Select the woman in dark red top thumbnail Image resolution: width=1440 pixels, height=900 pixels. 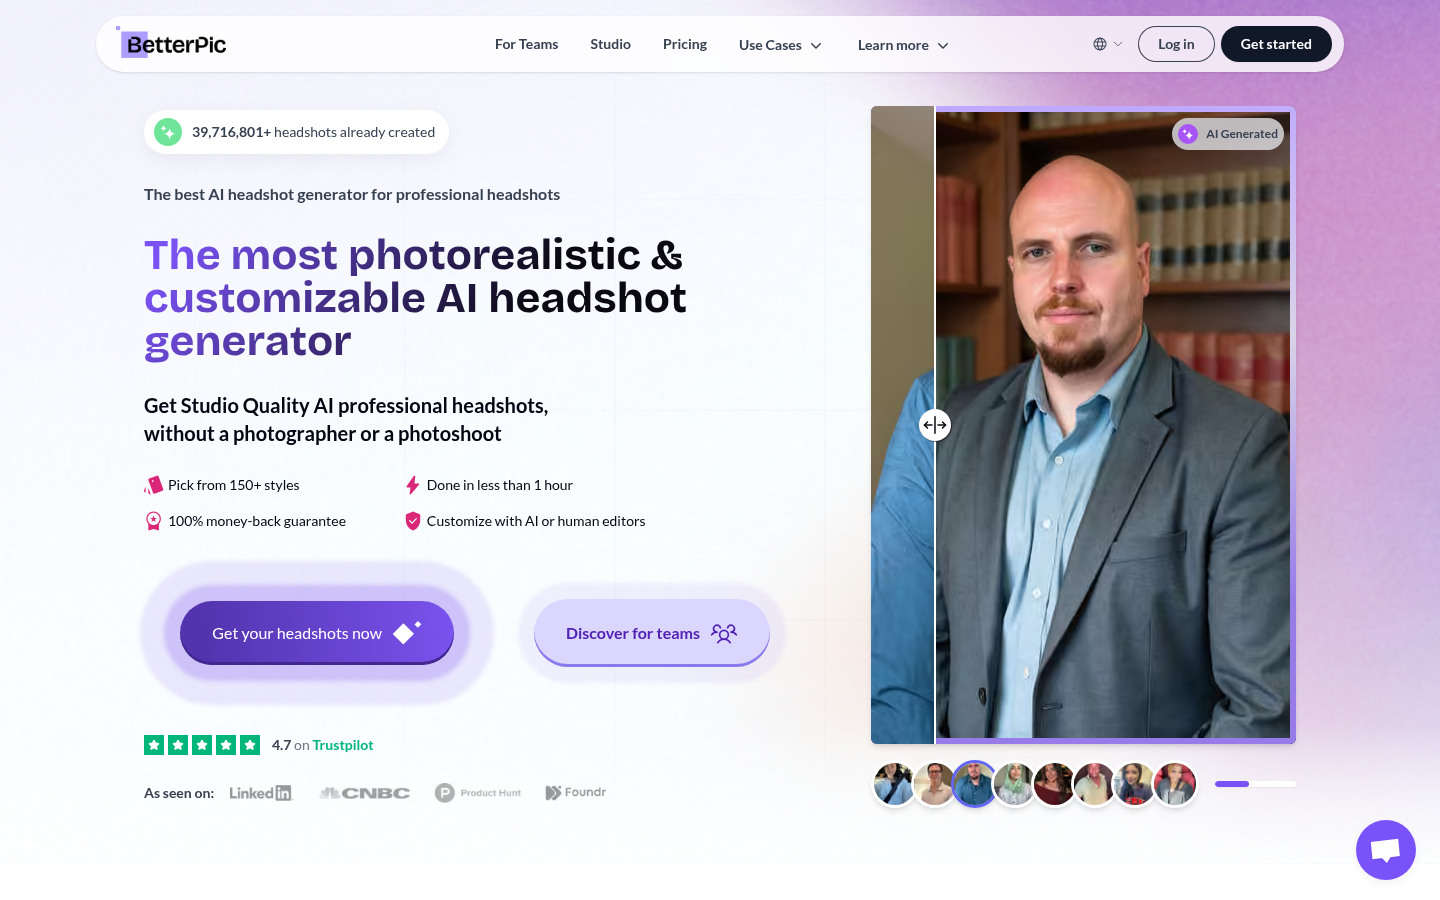pyautogui.click(x=1054, y=784)
